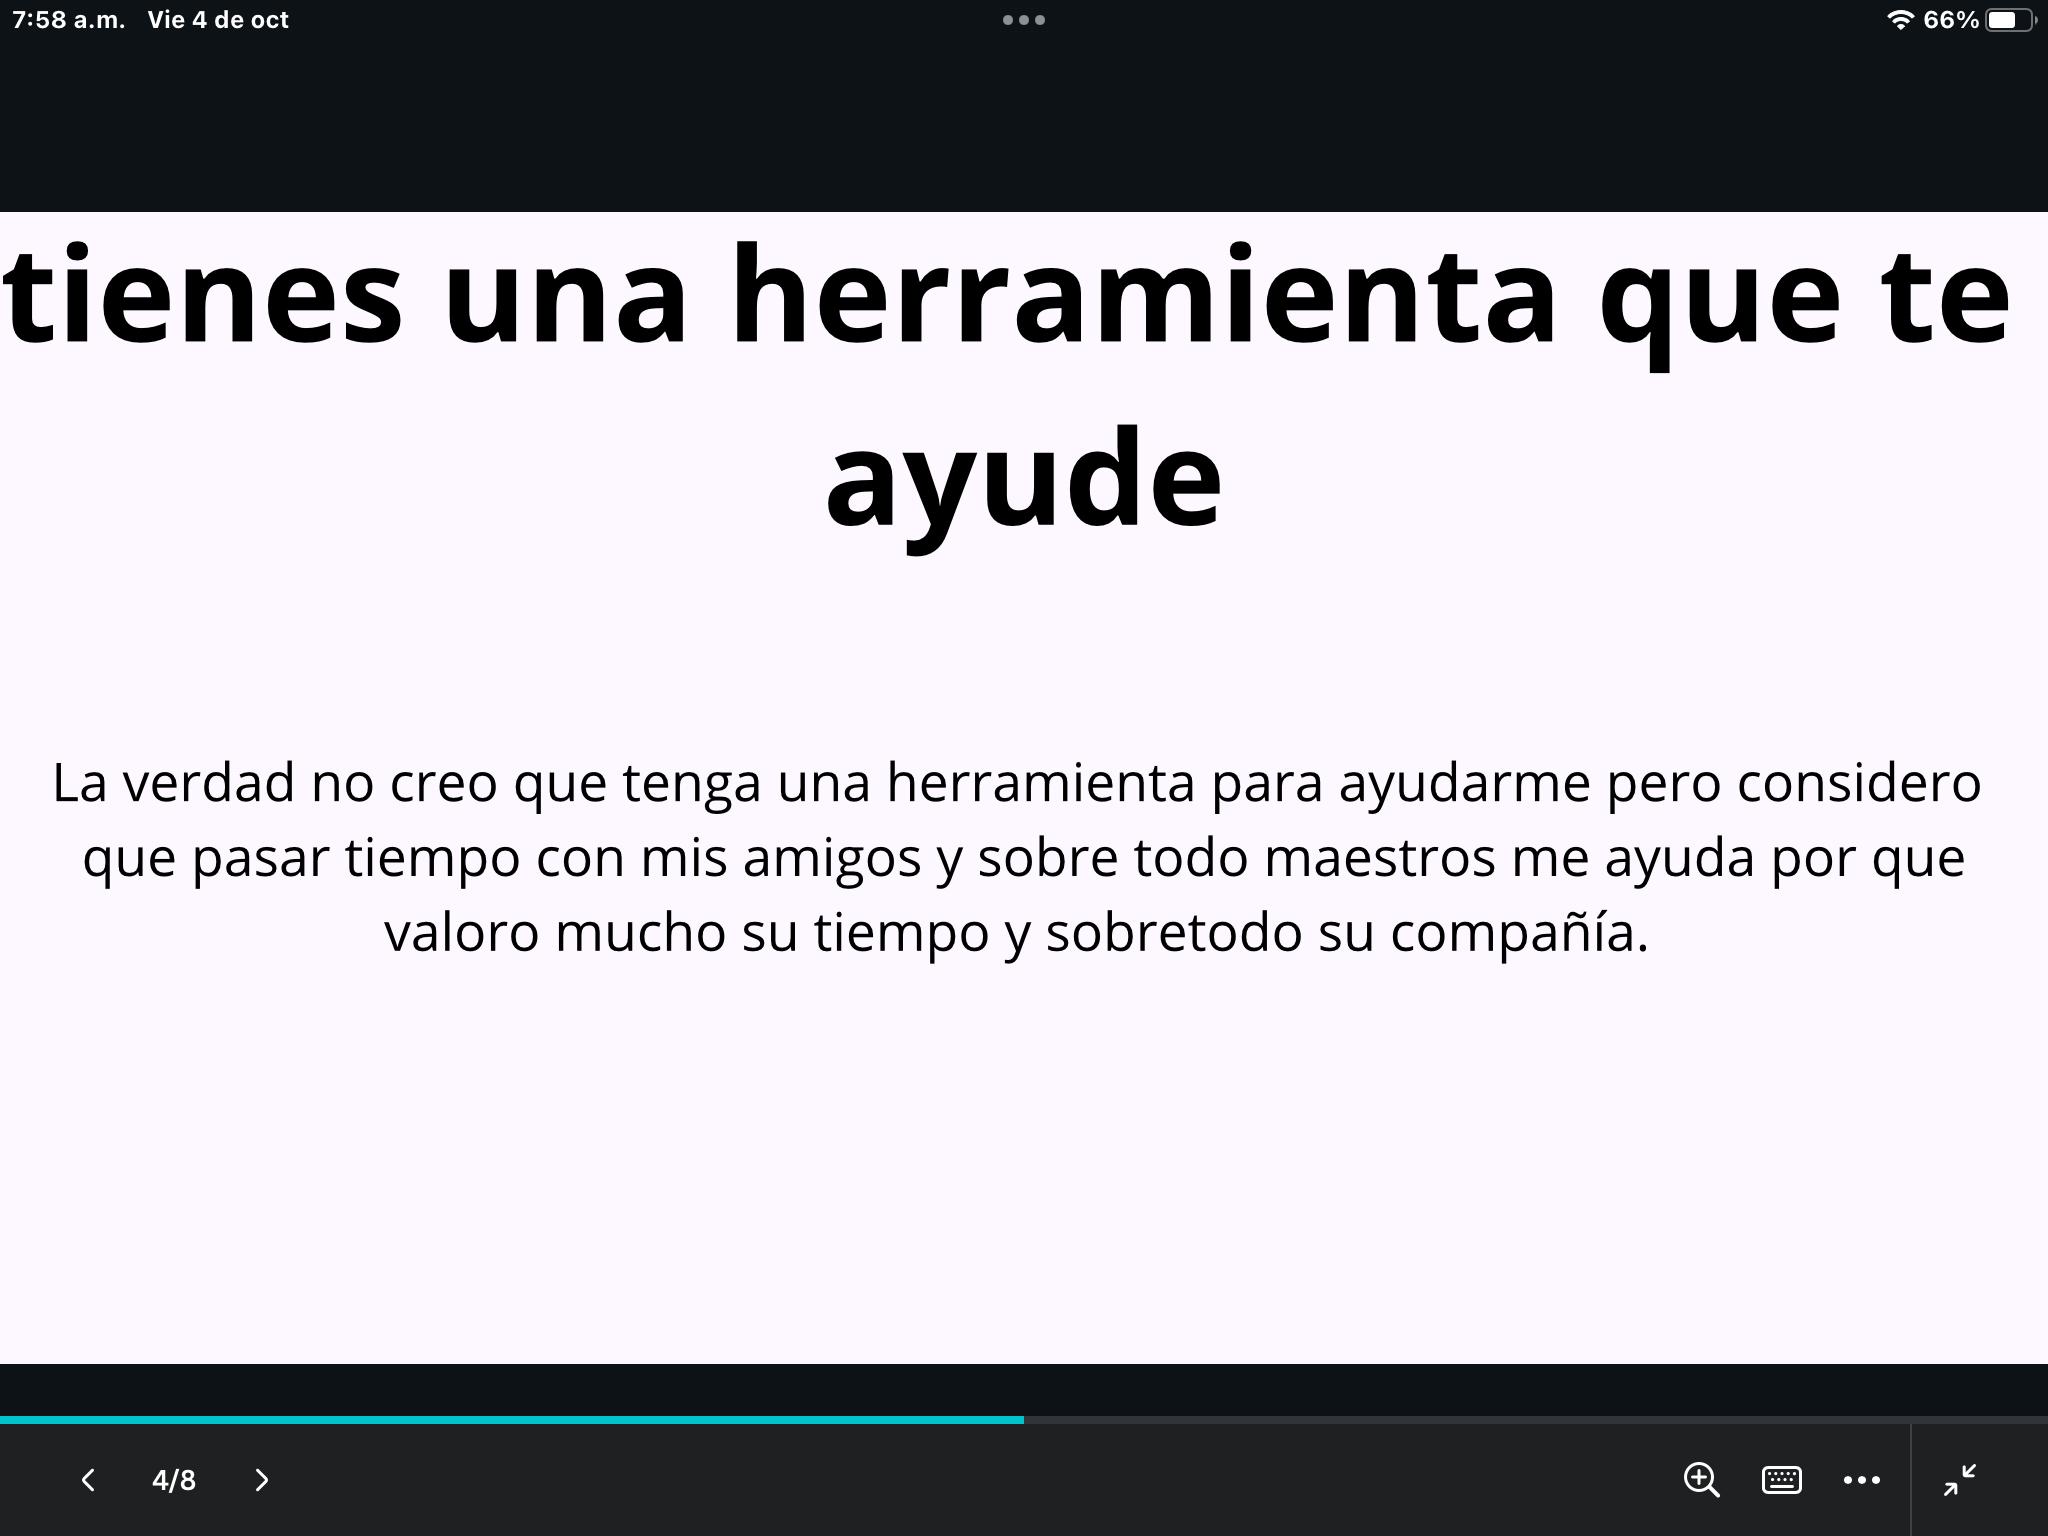Advance to next slide arrow
Image resolution: width=2048 pixels, height=1536 pixels.
pos(262,1480)
